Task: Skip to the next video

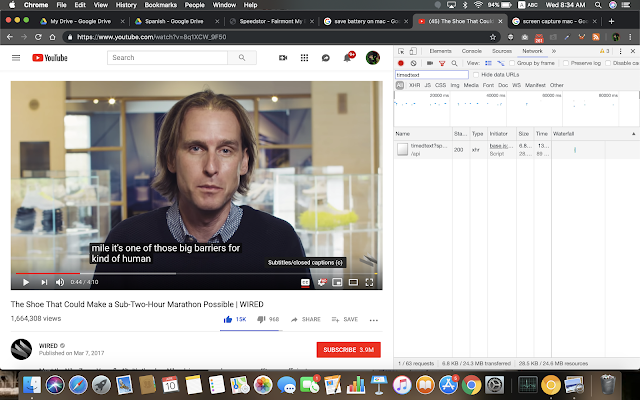Action: (x=44, y=282)
